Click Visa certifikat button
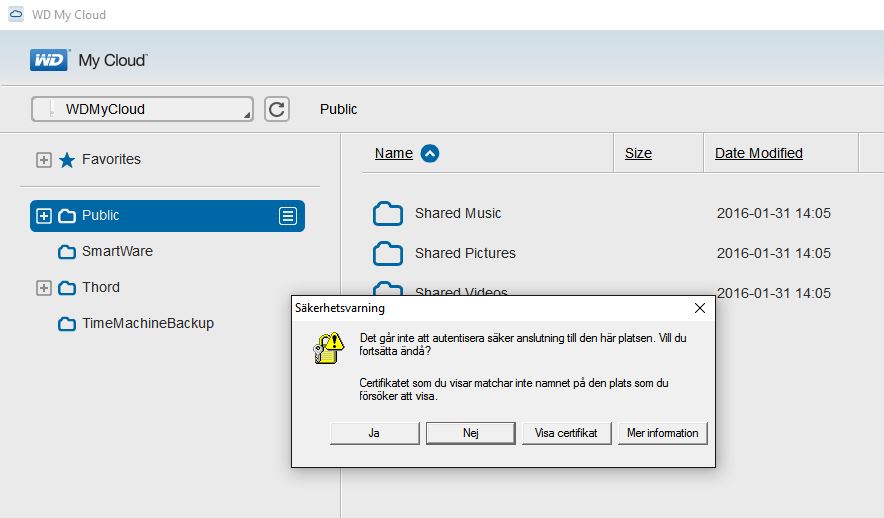884x518 pixels. pyautogui.click(x=567, y=433)
